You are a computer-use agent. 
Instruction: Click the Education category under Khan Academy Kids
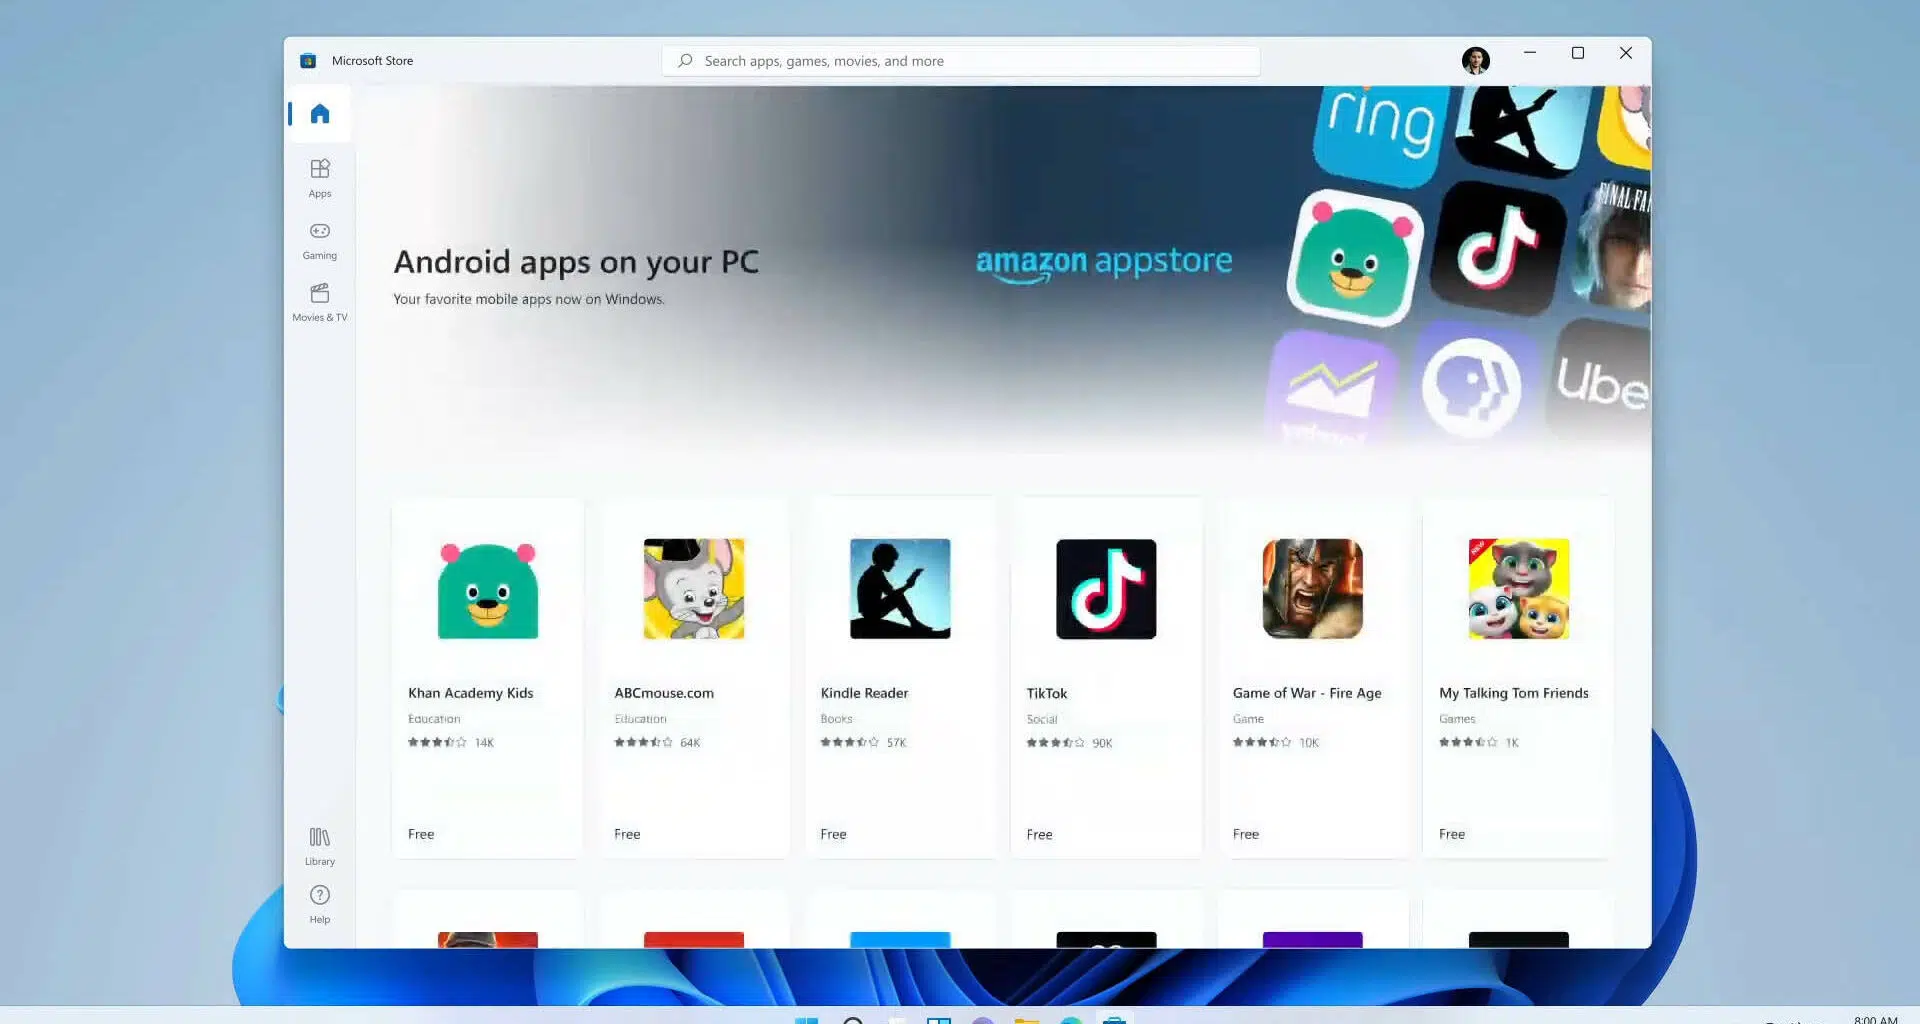pyautogui.click(x=434, y=719)
